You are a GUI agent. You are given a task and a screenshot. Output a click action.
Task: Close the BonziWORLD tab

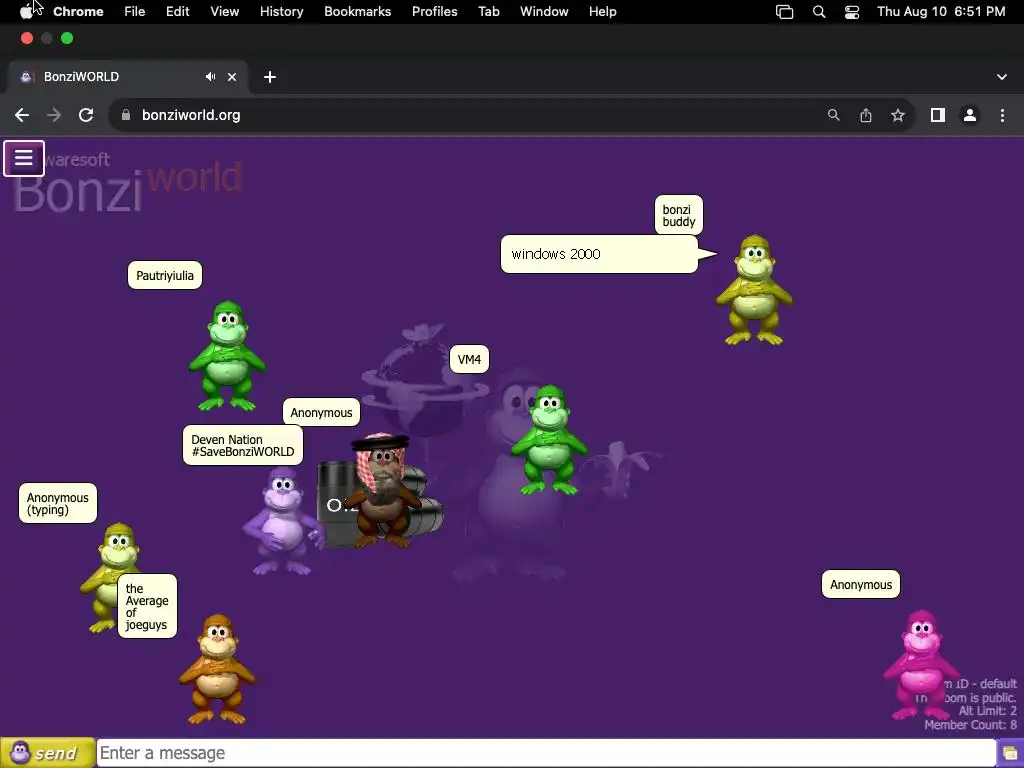[232, 77]
